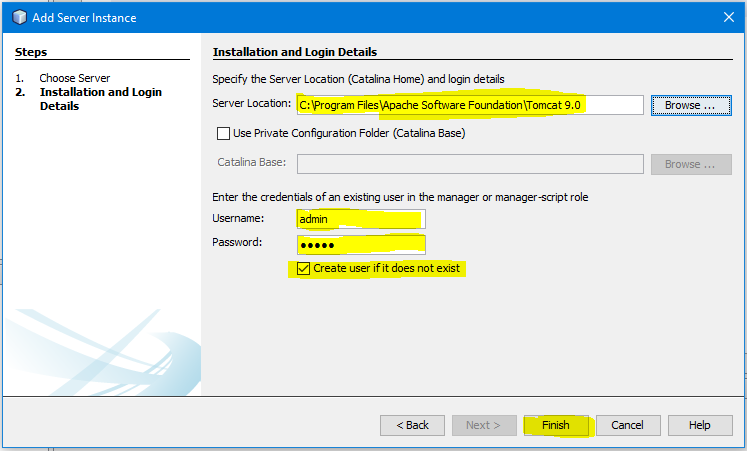Select step 2 Installation and Login Details
Image resolution: width=747 pixels, height=451 pixels.
click(x=101, y=99)
